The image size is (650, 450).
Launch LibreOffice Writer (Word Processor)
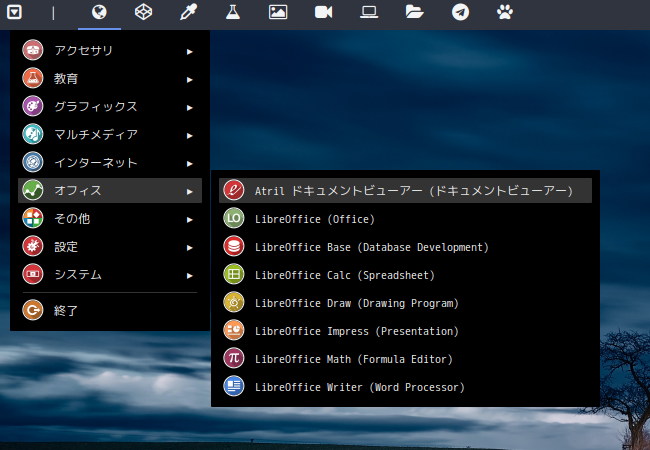(405, 386)
